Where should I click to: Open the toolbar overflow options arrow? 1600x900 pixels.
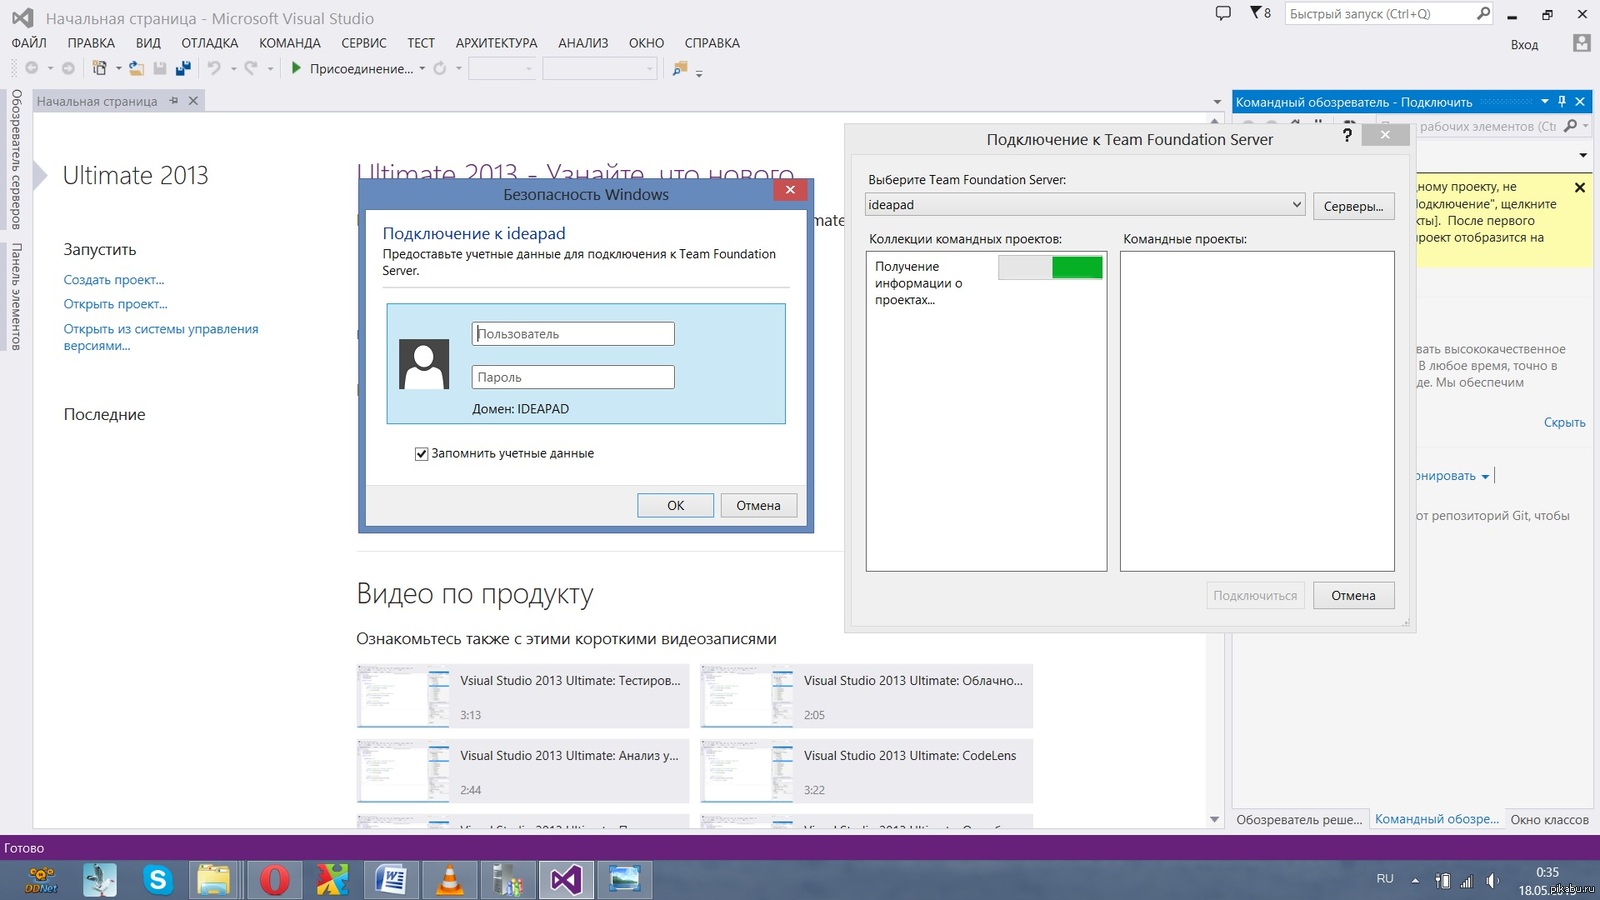tap(699, 72)
